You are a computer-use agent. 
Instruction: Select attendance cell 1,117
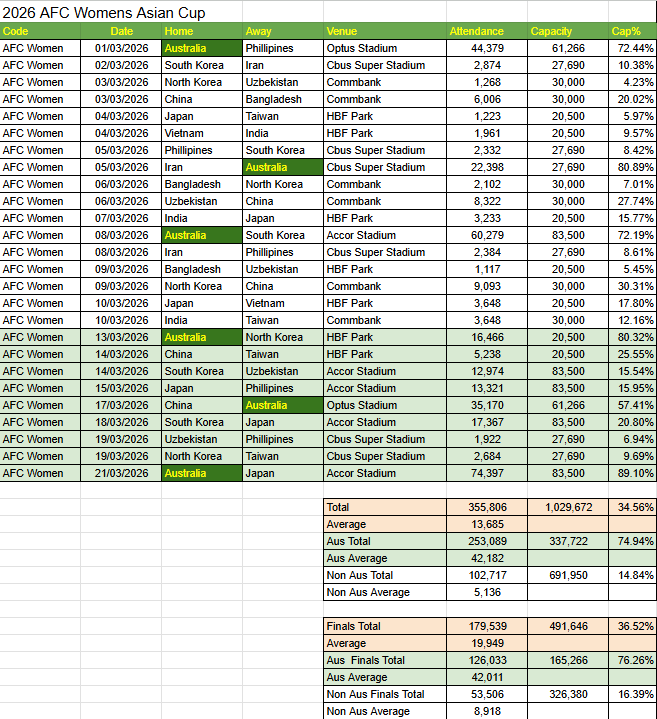(487, 269)
